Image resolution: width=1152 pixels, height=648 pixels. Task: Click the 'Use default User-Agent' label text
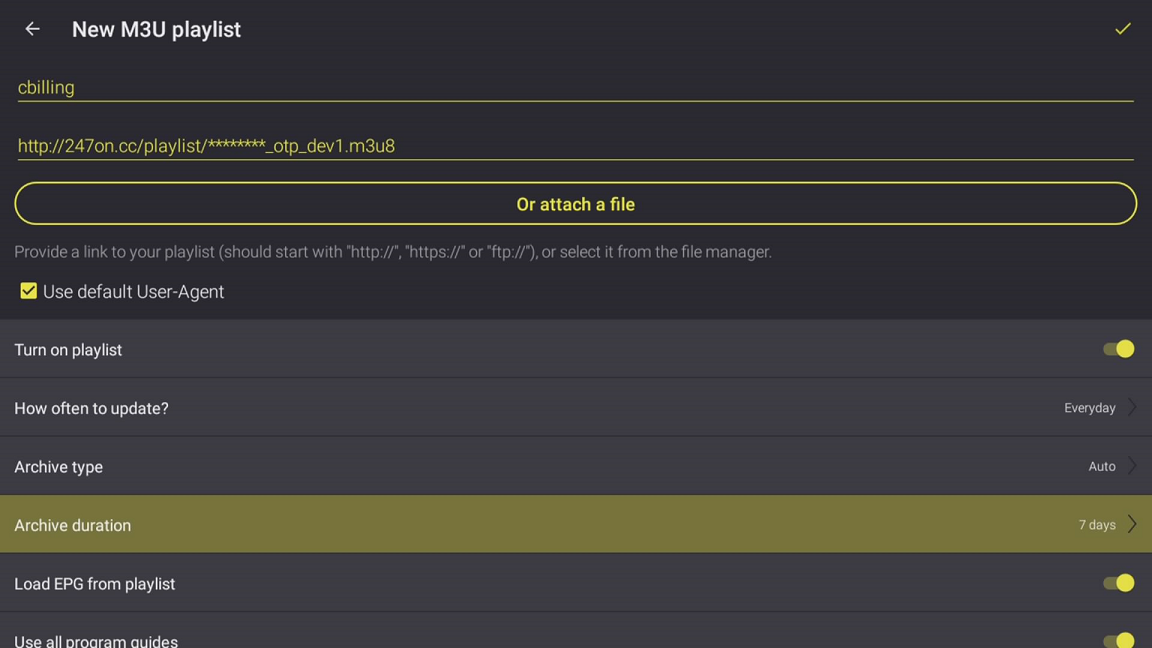tap(133, 292)
